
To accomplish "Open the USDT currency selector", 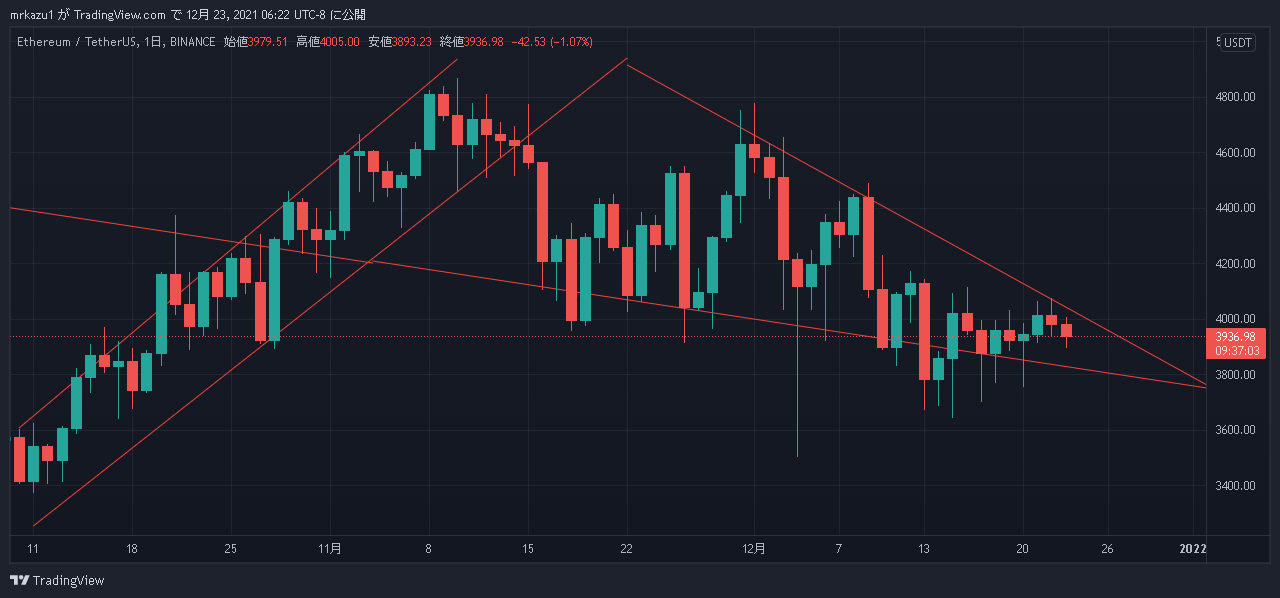I will coord(1238,42).
